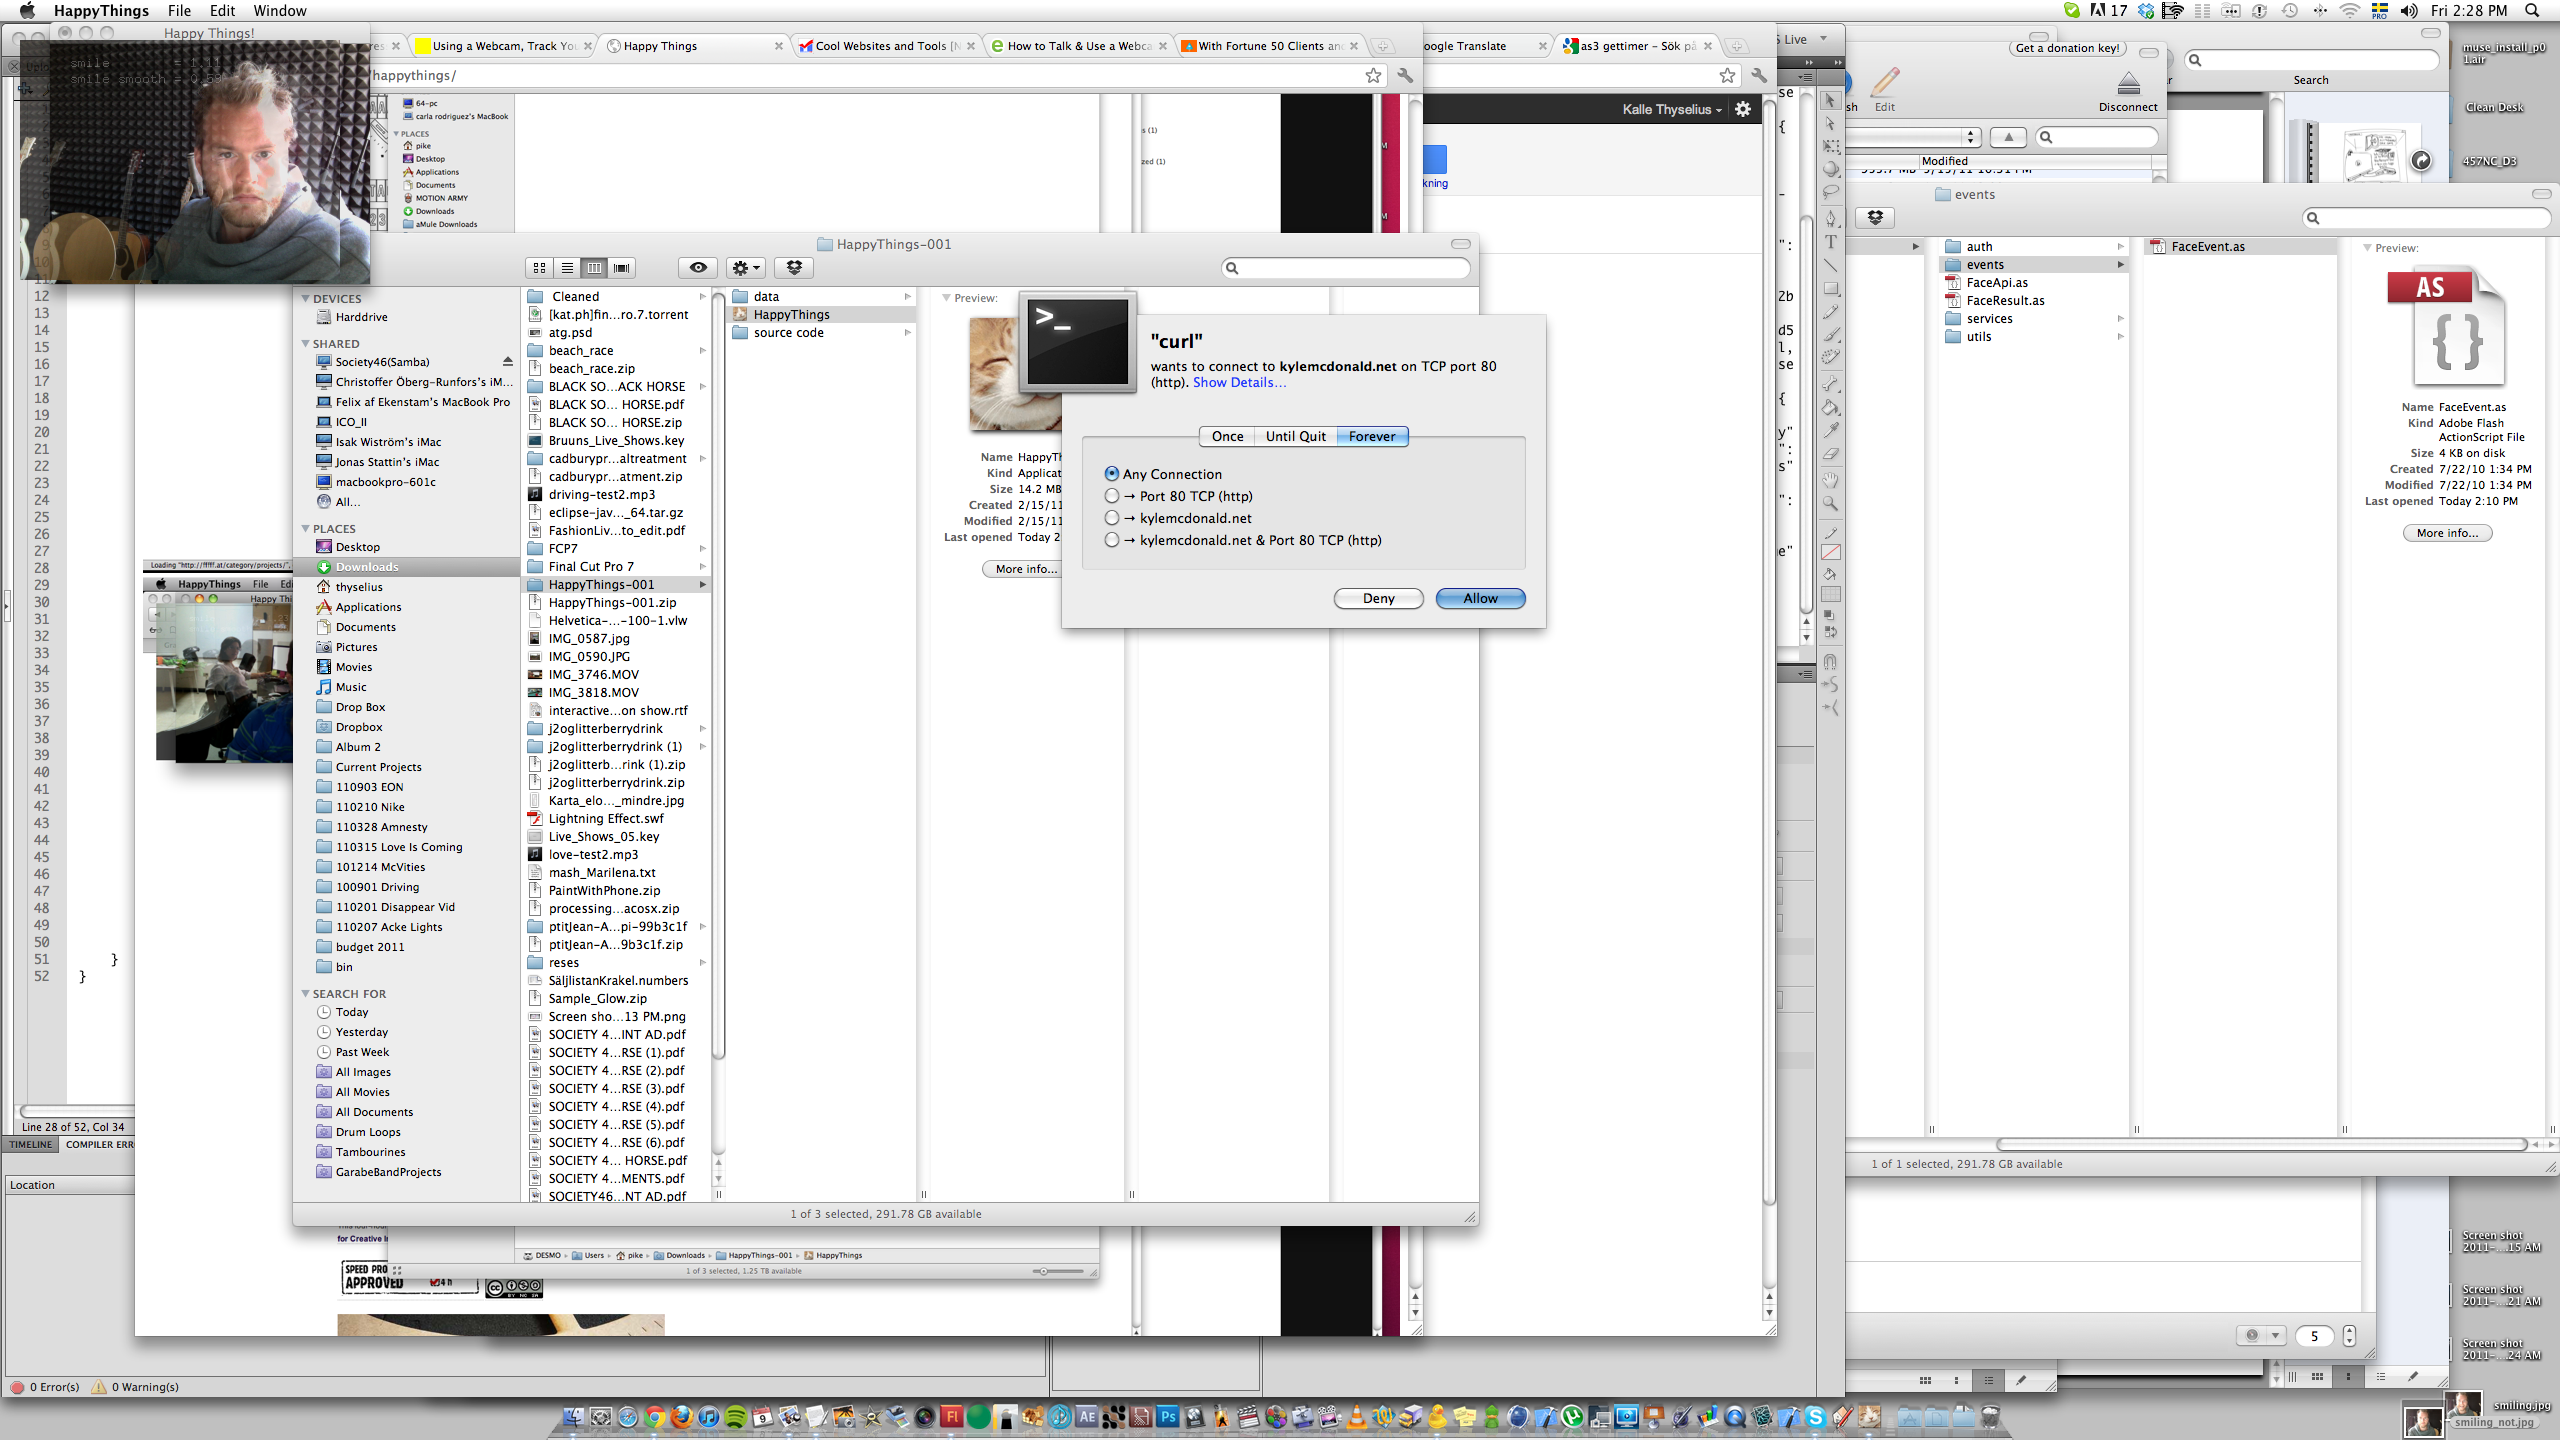2560x1440 pixels.
Task: Toggle Snap to Objects magnet in Flash
Action: 1830,661
